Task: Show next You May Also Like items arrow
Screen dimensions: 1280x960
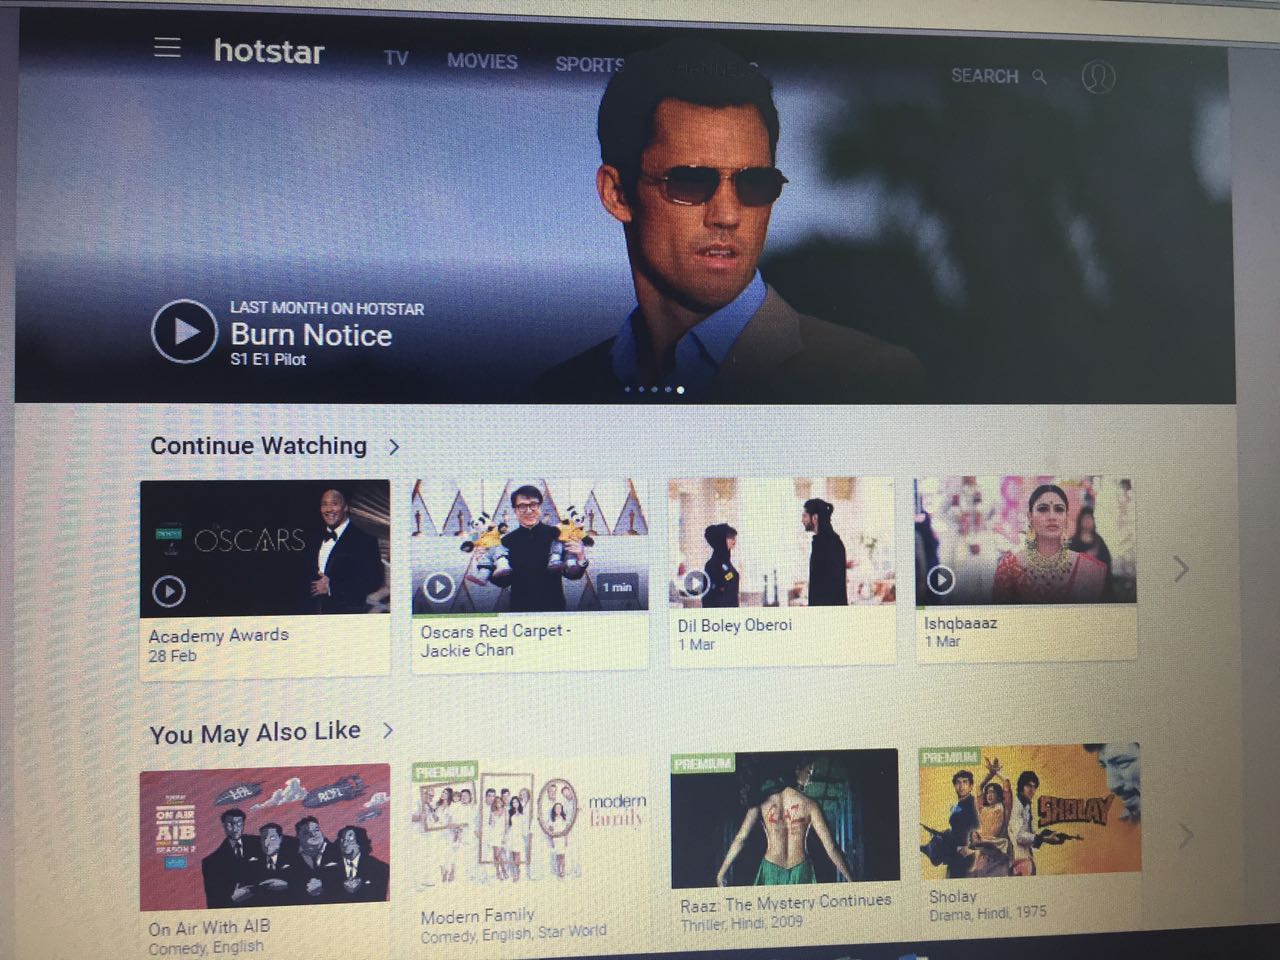Action: pyautogui.click(x=1185, y=834)
